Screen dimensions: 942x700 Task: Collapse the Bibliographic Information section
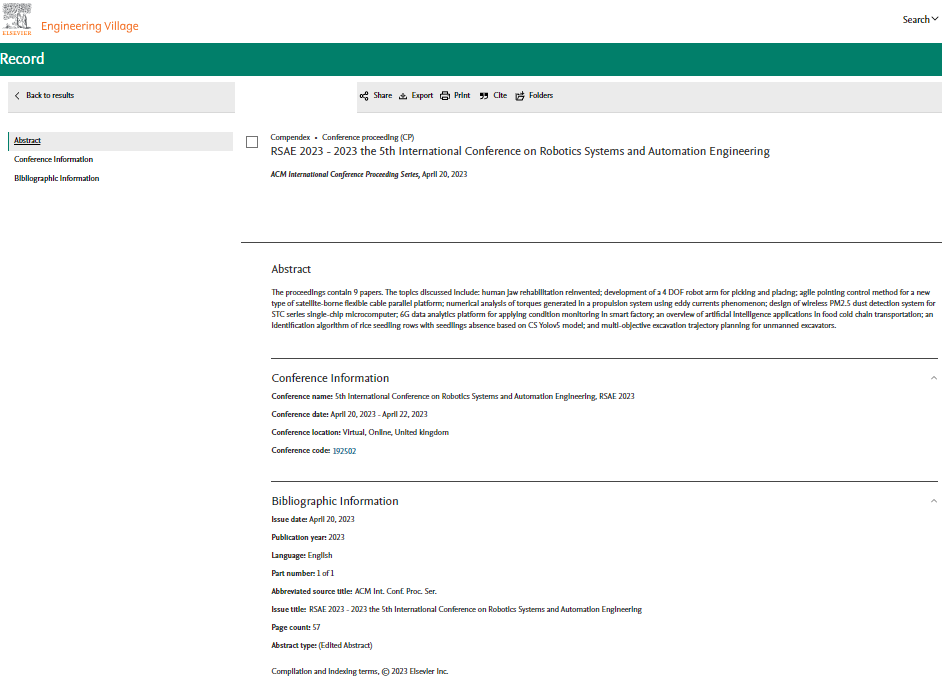click(934, 501)
